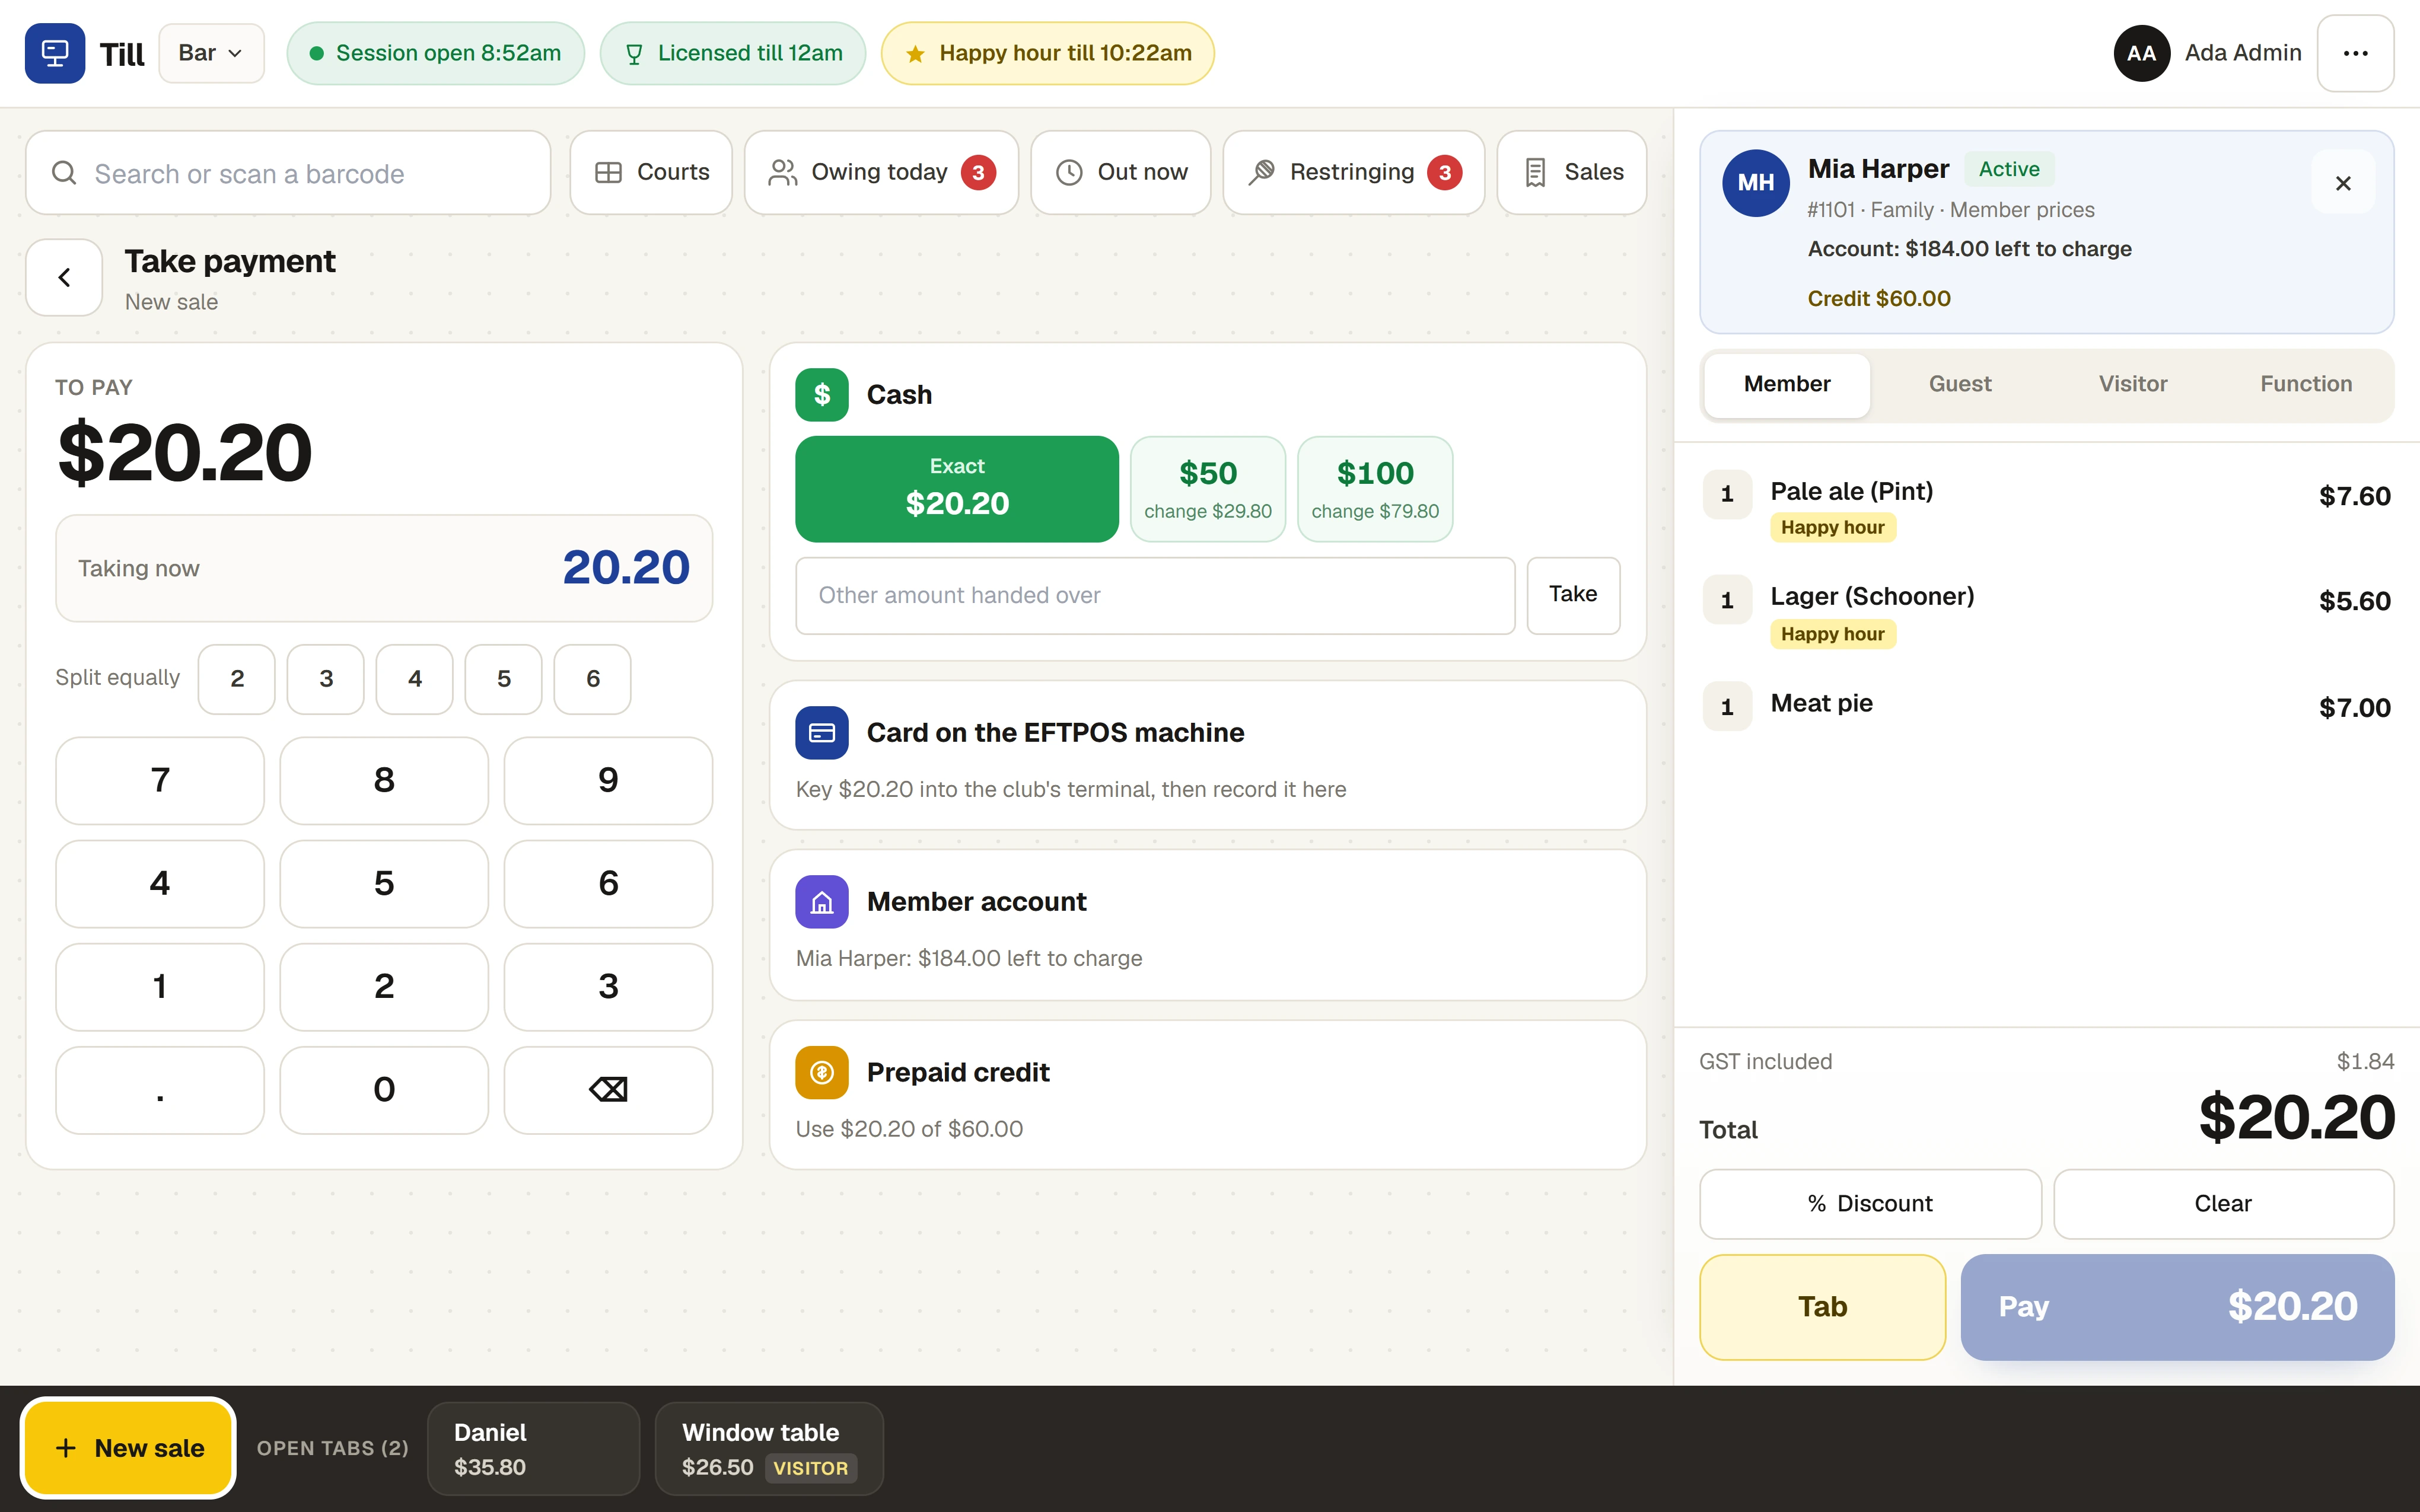Open Owing today list
The image size is (2420, 1512).
(x=881, y=172)
